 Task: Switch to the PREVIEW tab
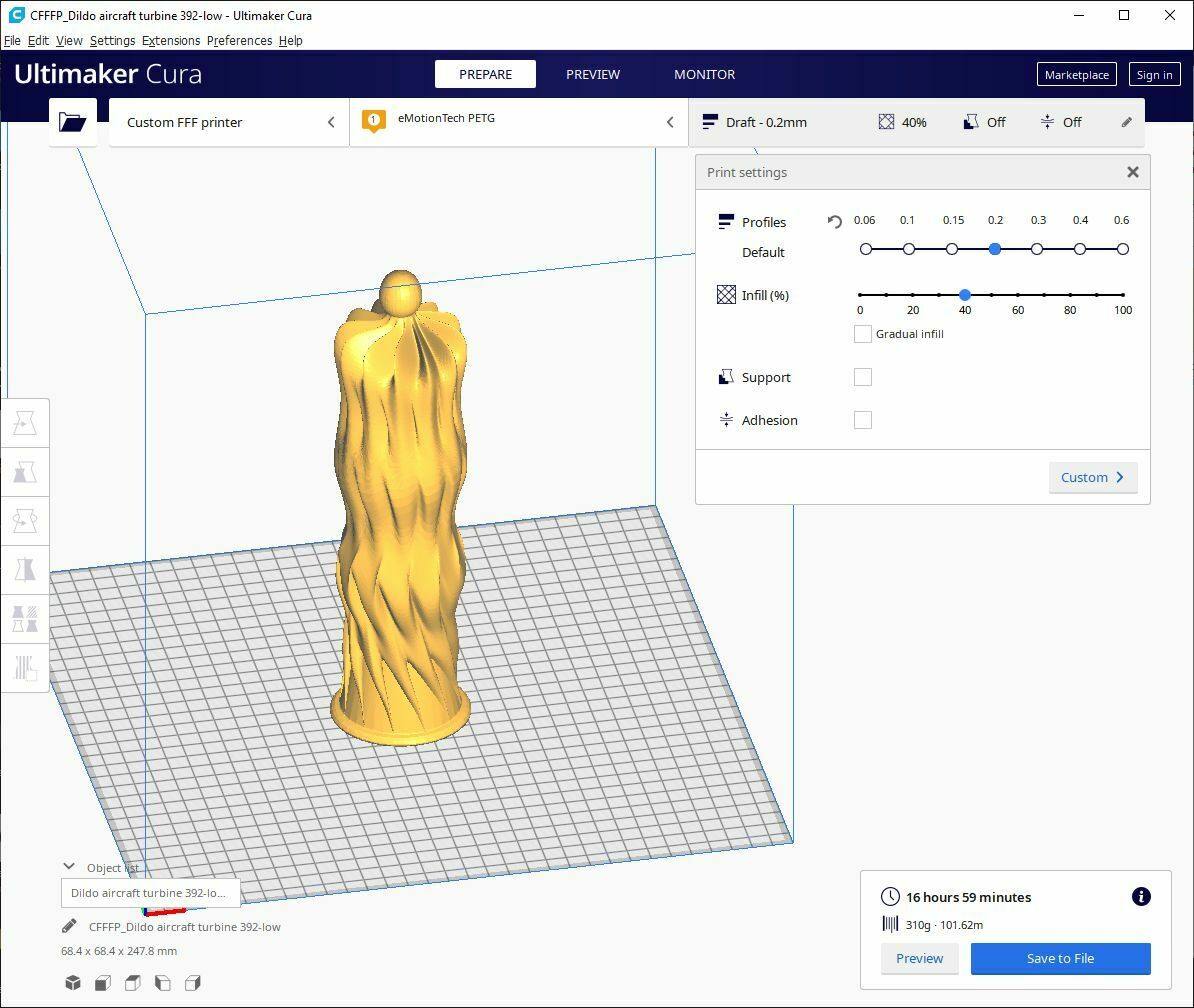click(x=593, y=74)
